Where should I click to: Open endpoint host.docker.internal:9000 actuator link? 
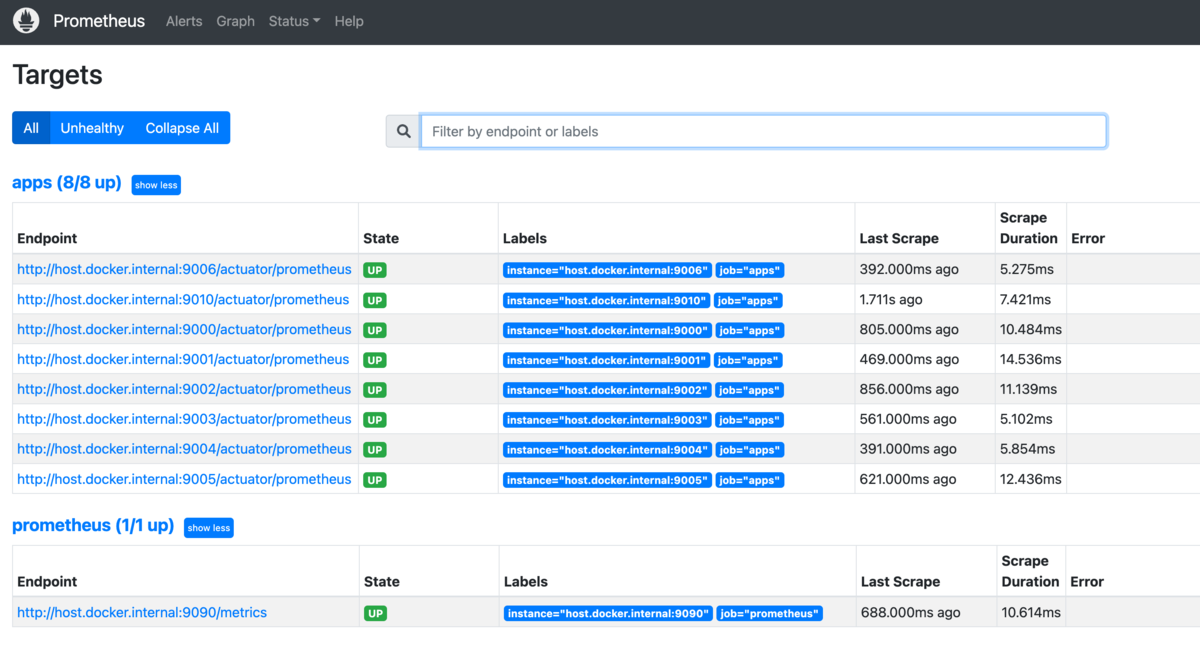(x=184, y=329)
